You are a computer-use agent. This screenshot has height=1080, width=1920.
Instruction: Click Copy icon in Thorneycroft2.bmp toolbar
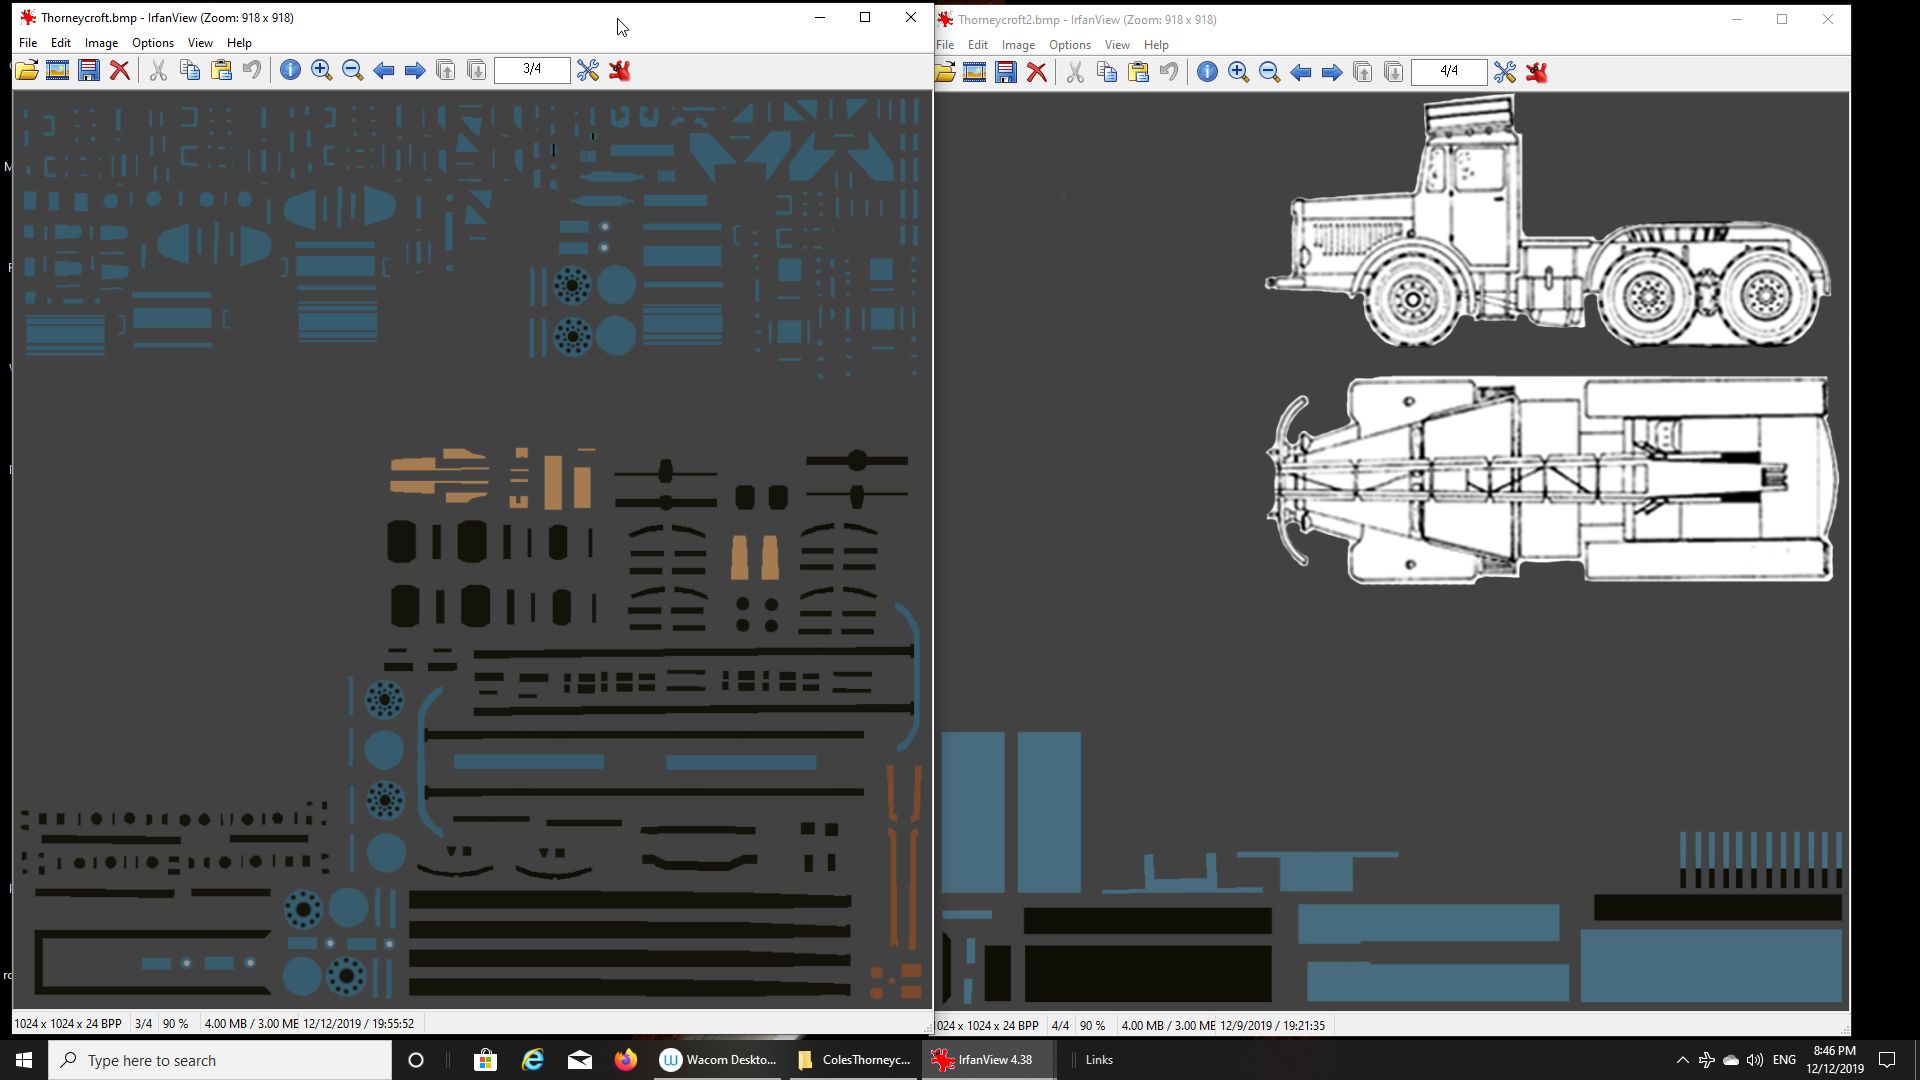point(1107,72)
